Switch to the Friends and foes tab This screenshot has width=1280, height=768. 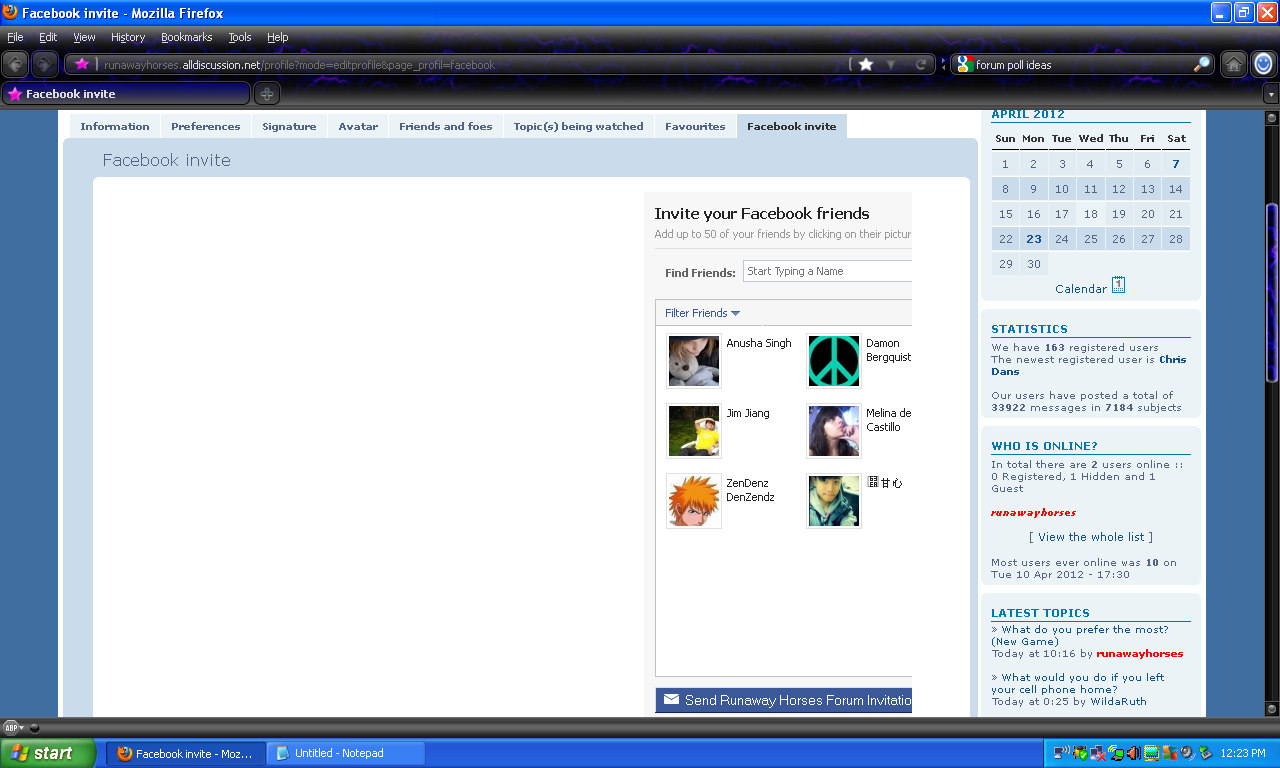tap(446, 126)
